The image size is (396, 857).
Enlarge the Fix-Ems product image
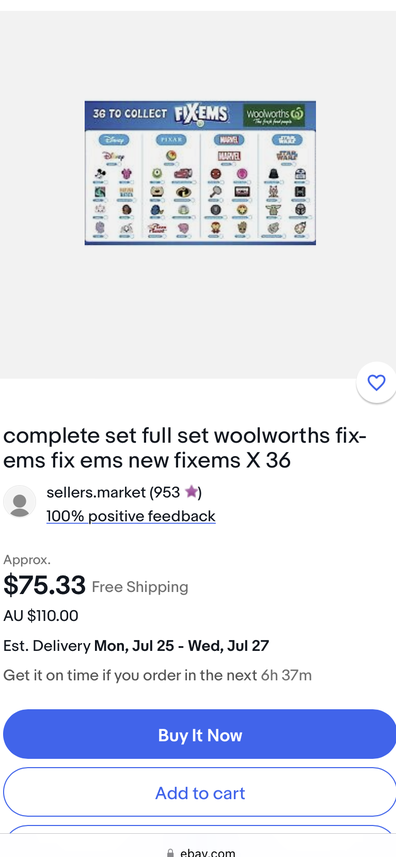click(200, 173)
